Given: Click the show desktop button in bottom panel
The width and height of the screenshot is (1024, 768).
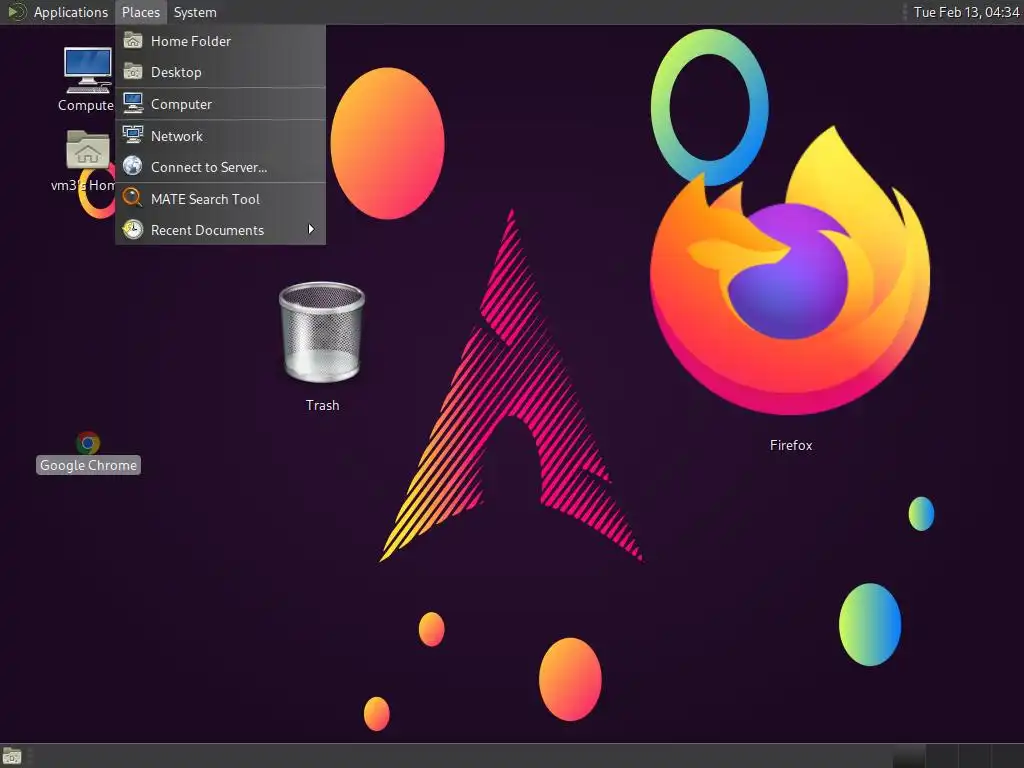Looking at the screenshot, I should pos(12,757).
